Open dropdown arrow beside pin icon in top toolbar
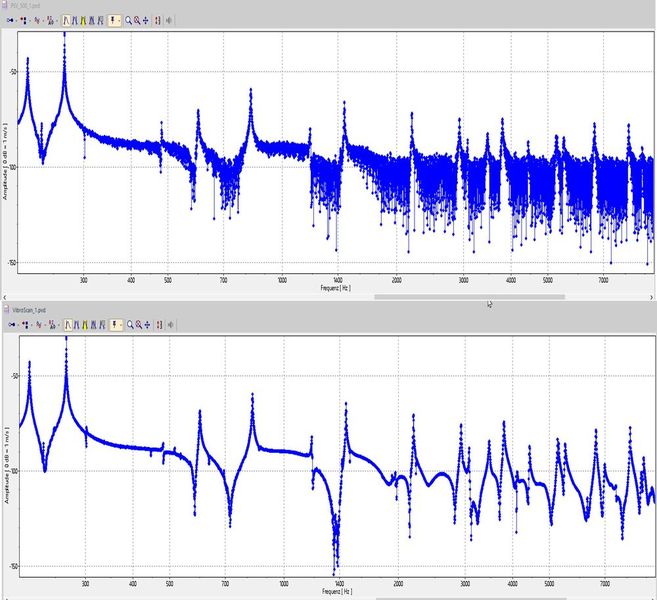Image resolution: width=657 pixels, height=600 pixels. [x=119, y=21]
